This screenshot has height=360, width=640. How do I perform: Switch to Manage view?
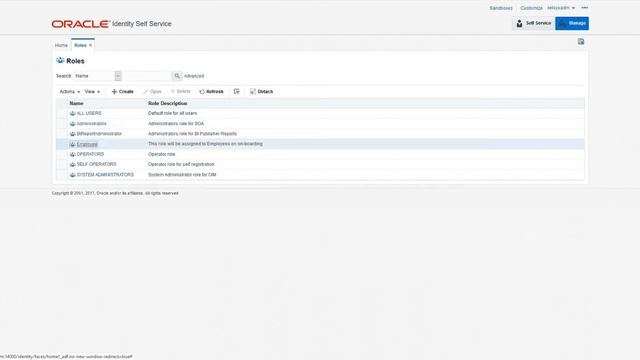coord(572,23)
